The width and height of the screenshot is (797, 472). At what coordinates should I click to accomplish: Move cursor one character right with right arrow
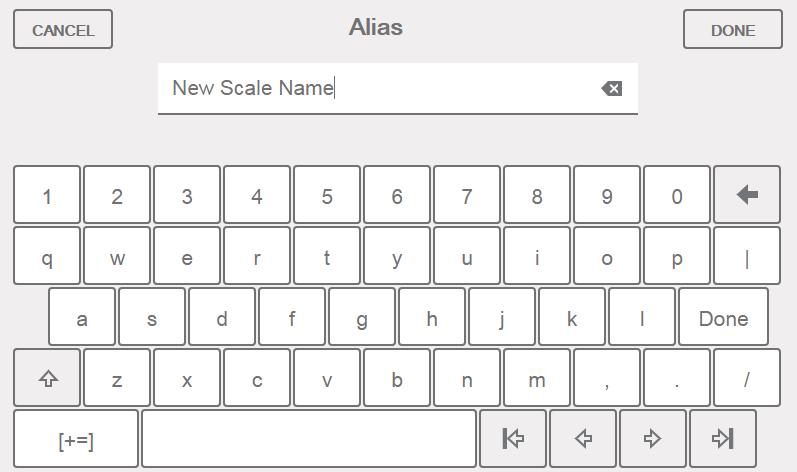653,438
